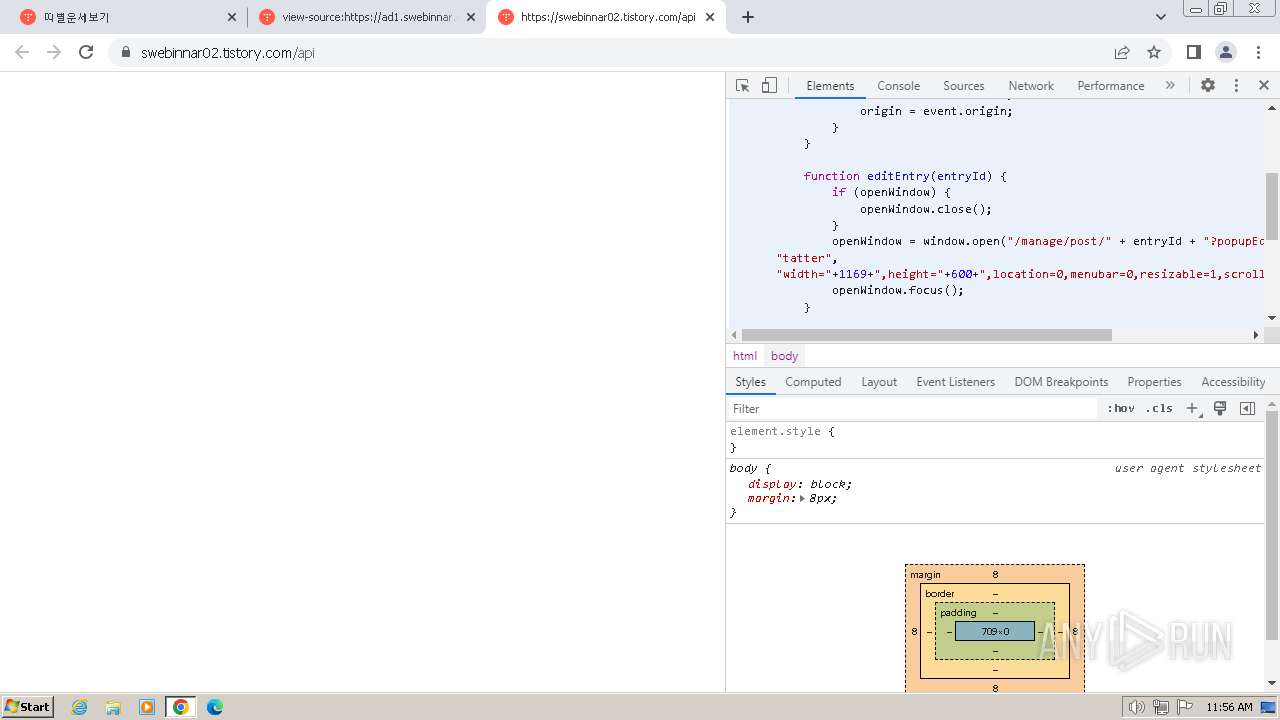Screen dimensions: 1280x720
Task: Open the DevTools three-dot customize menu
Action: (x=1236, y=86)
